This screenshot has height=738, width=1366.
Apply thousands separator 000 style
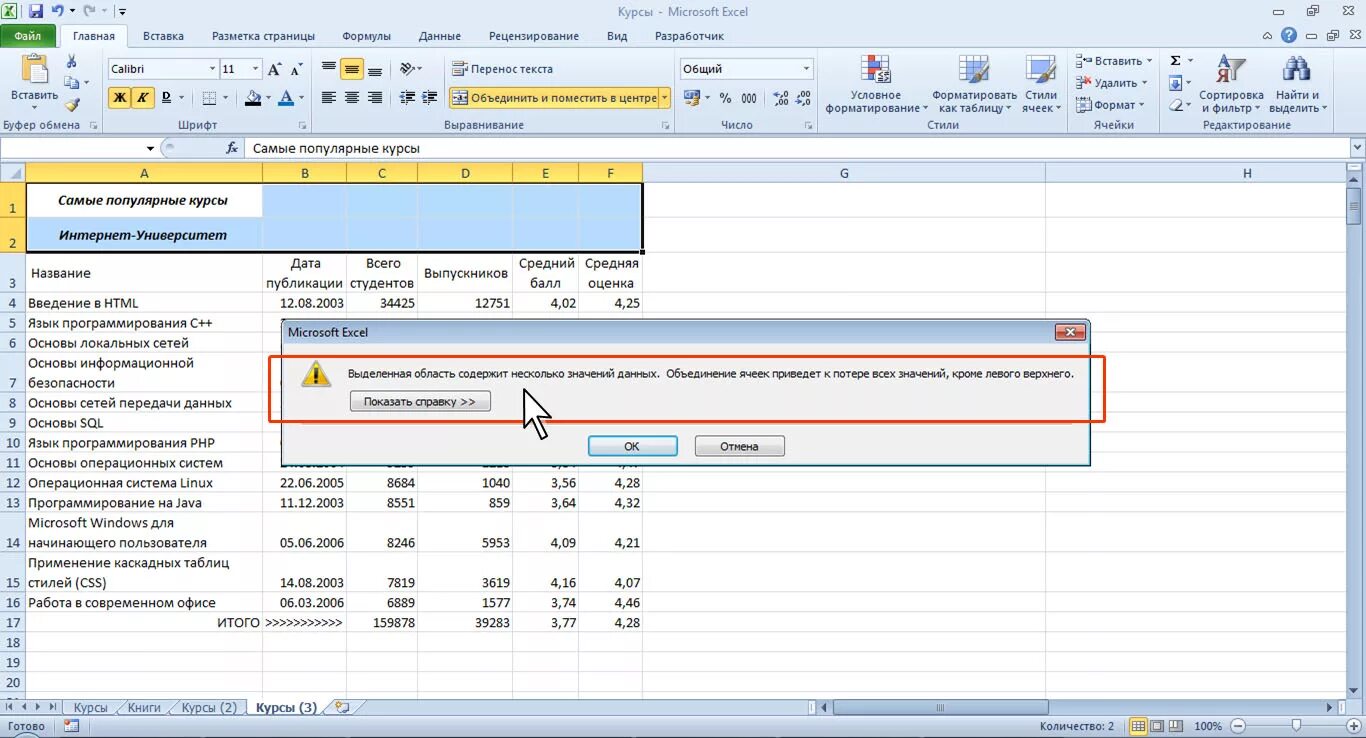coord(750,98)
